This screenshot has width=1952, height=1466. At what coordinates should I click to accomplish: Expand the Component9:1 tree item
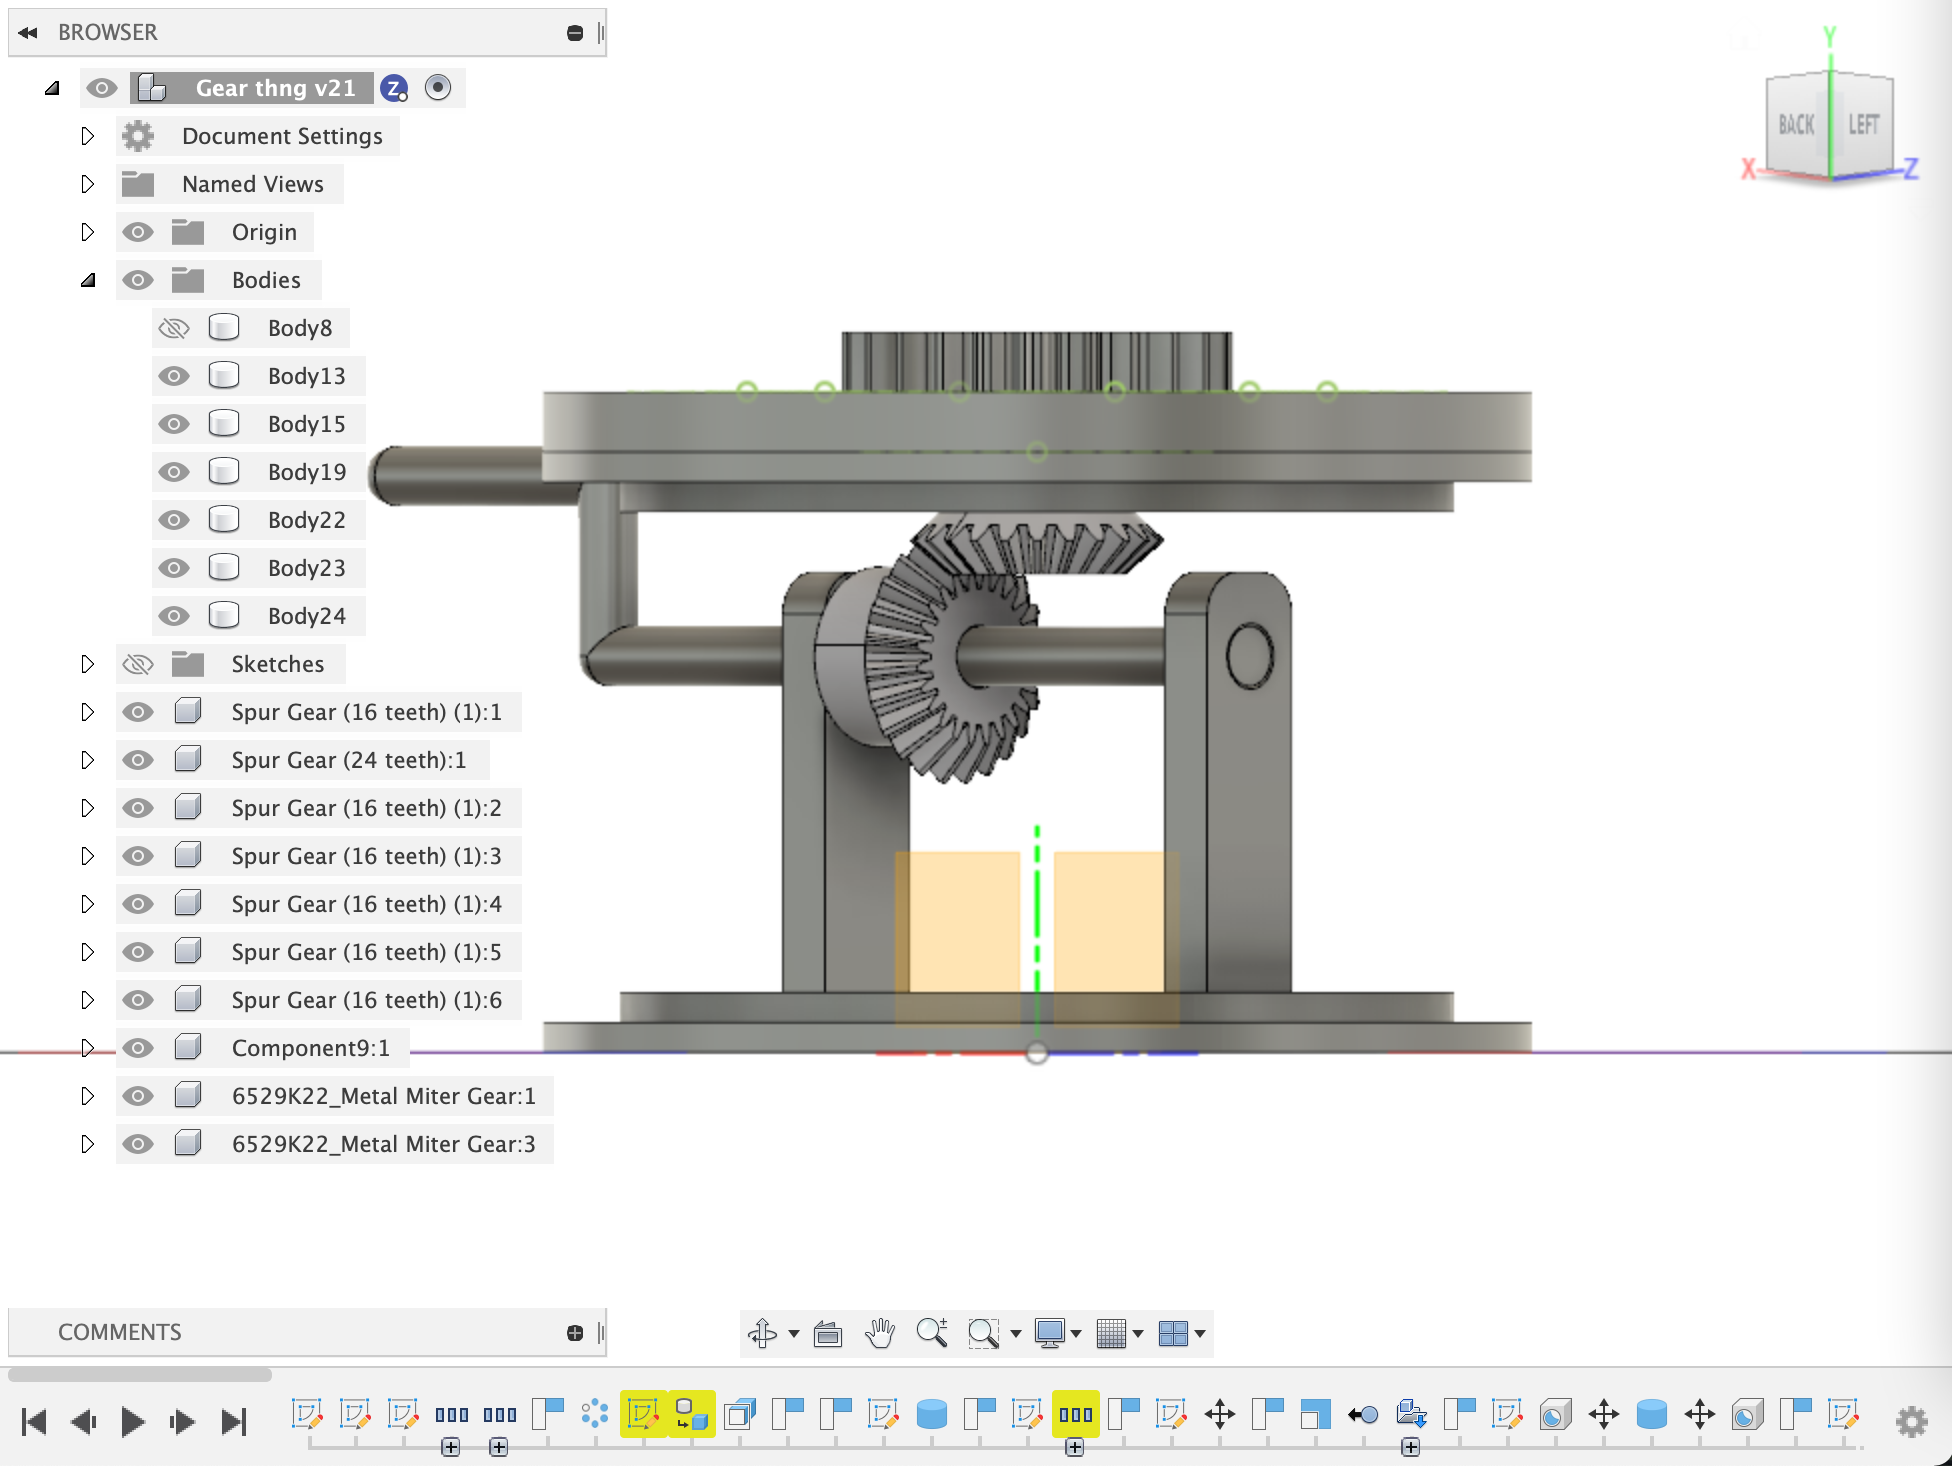(x=86, y=1049)
